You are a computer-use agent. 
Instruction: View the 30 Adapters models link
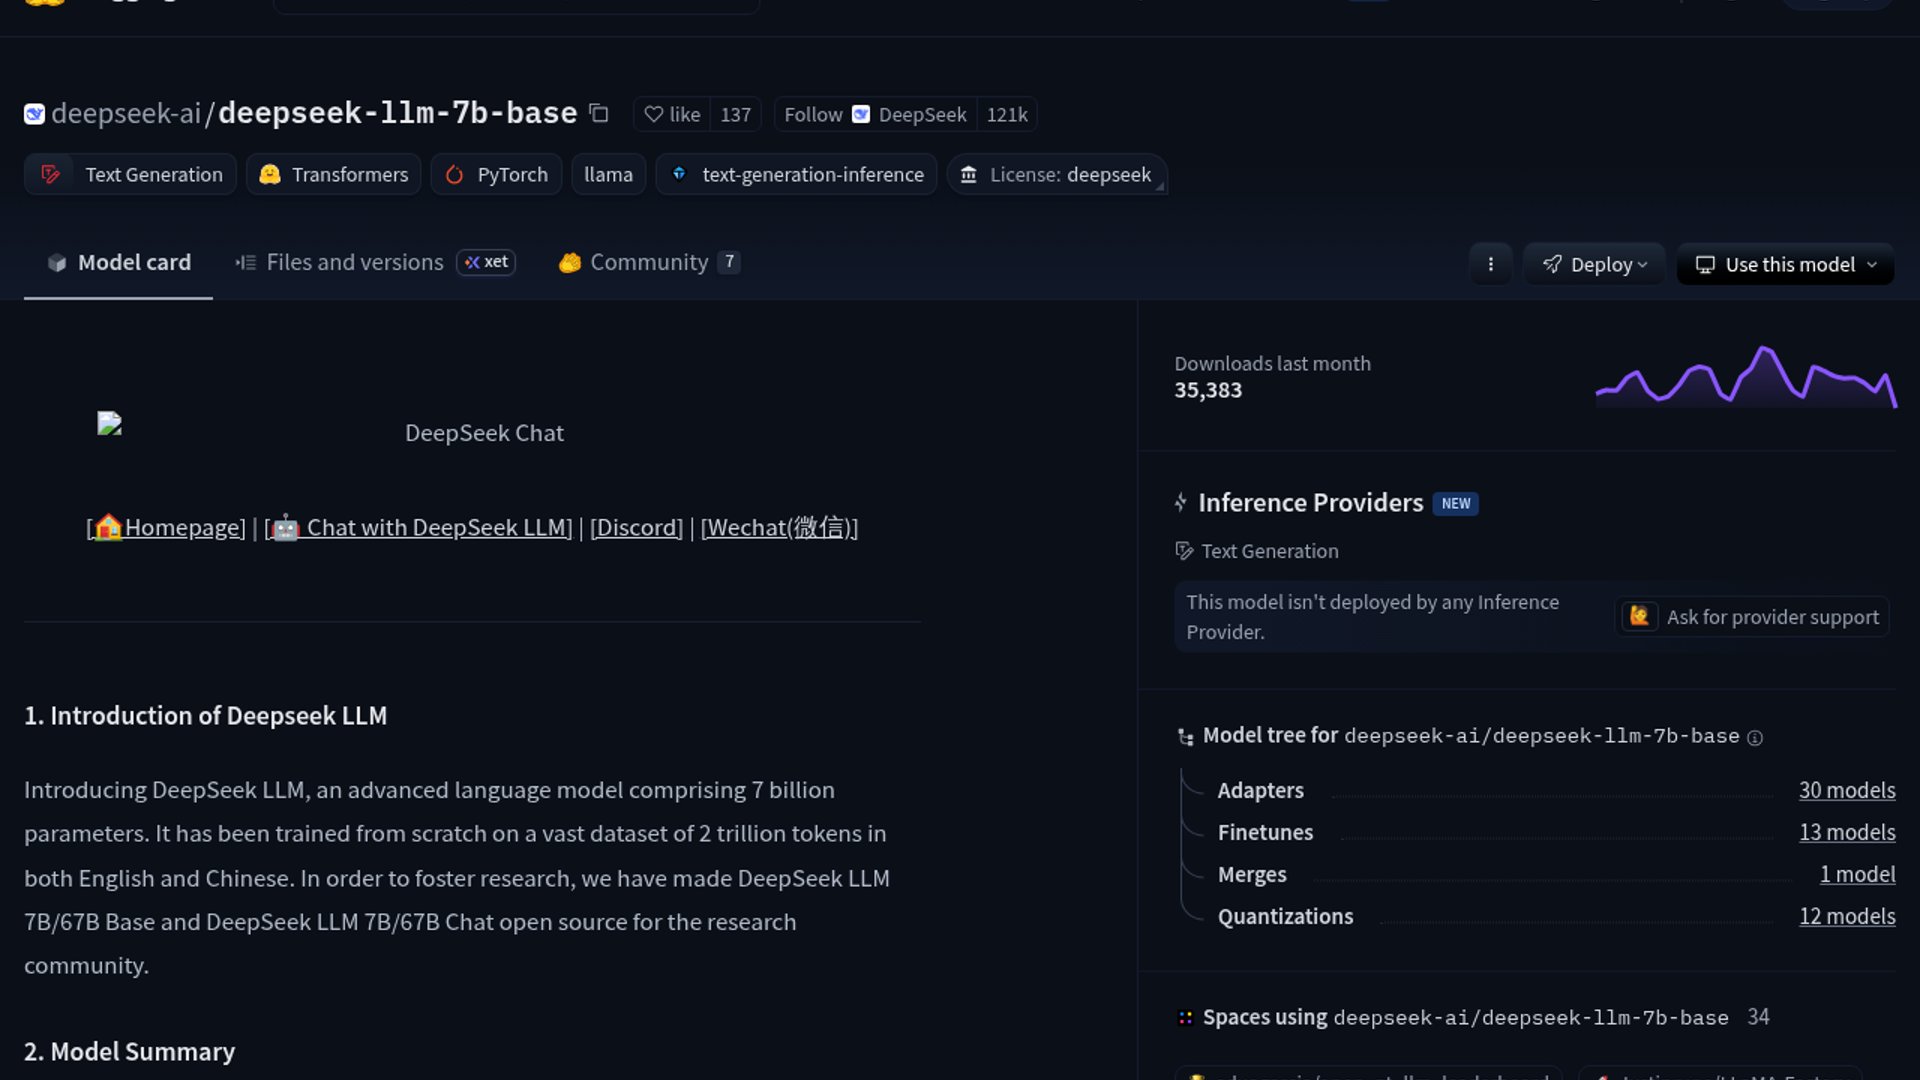pyautogui.click(x=1846, y=790)
